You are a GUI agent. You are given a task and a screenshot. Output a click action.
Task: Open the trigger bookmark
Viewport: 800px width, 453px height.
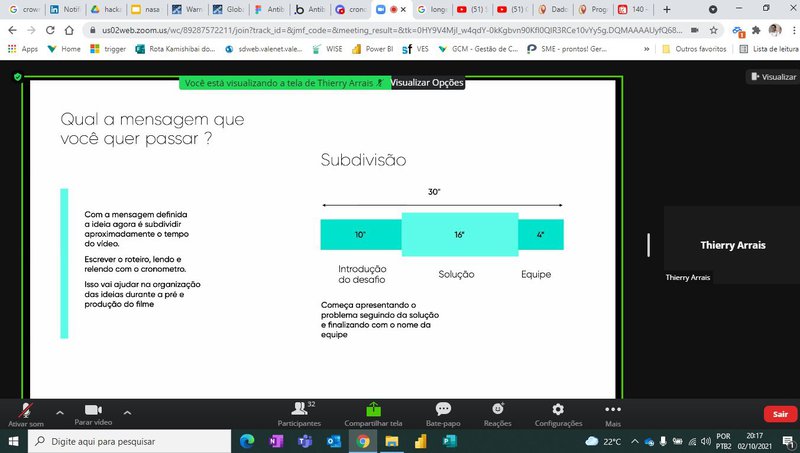[x=108, y=49]
